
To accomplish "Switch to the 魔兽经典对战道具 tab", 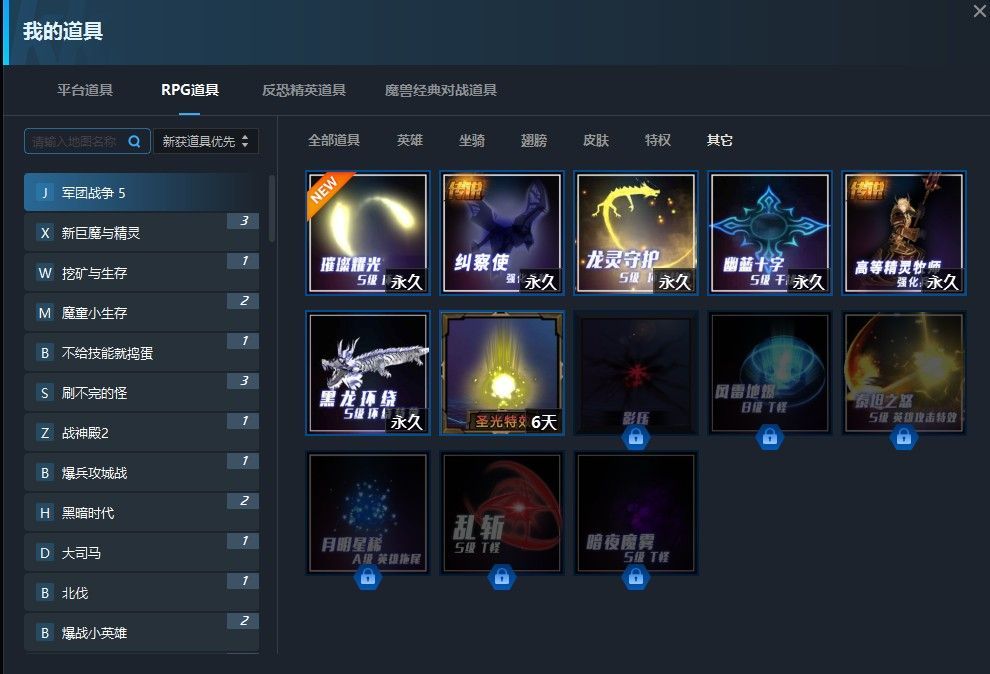I will [x=441, y=90].
